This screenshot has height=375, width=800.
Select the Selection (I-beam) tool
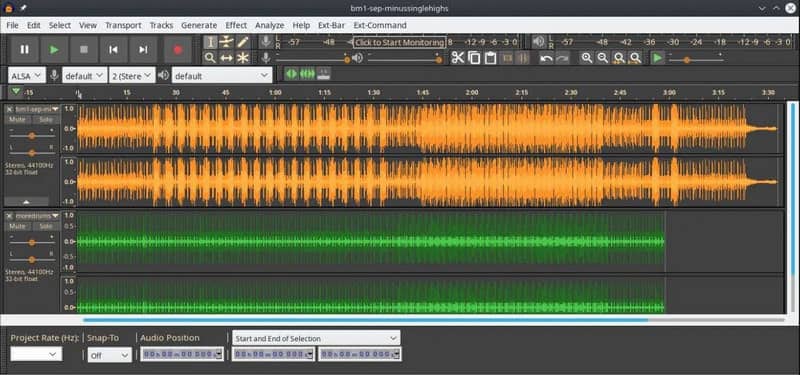tap(210, 42)
